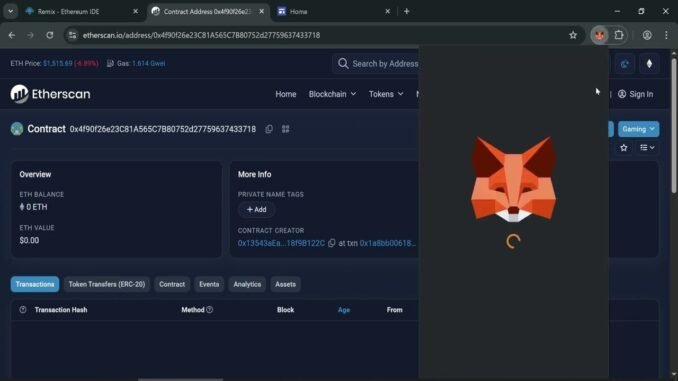Image resolution: width=678 pixels, height=381 pixels.
Task: Sort by the Age column header
Action: pos(344,310)
